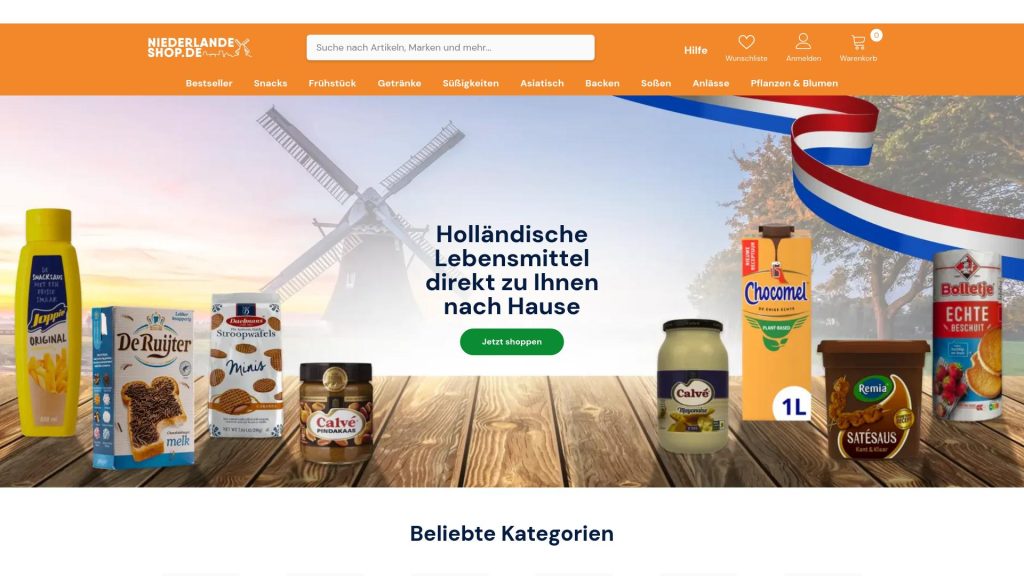
Task: Click the Anmelden user icon
Action: [x=803, y=42]
